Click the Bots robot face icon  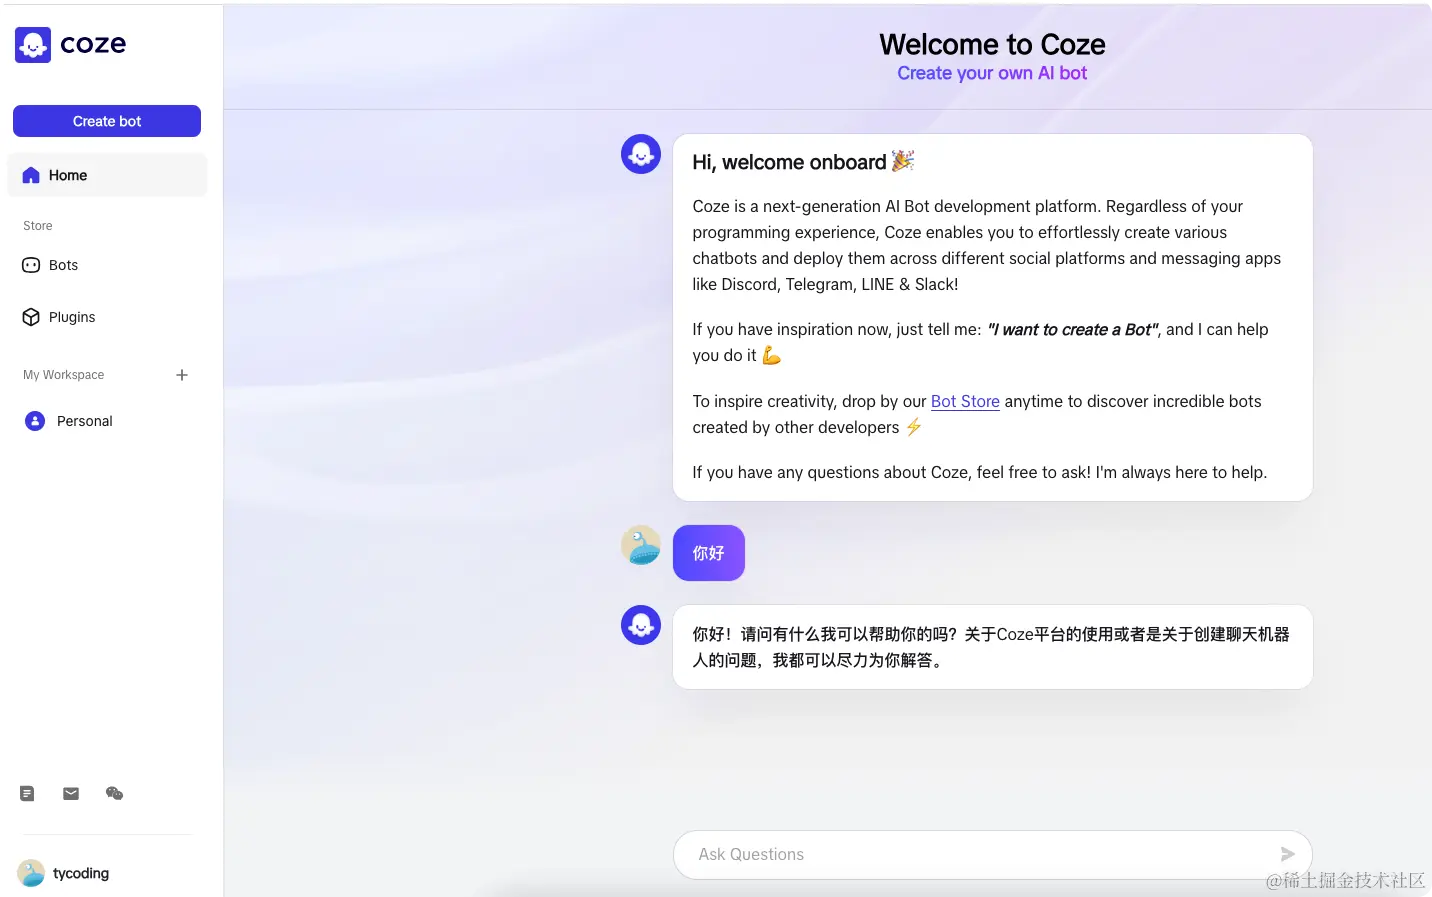click(x=31, y=265)
